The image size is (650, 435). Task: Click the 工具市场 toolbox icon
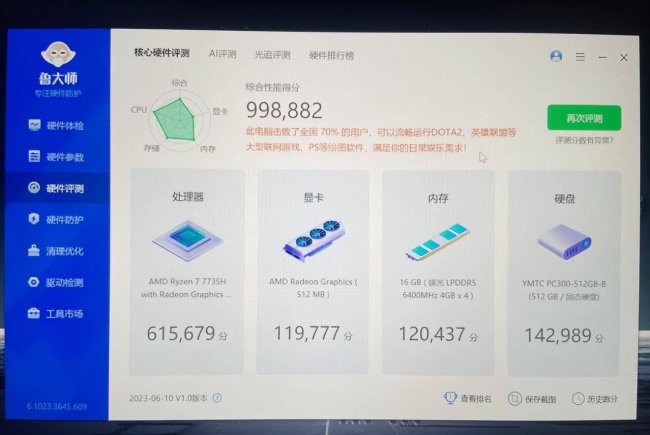(34, 313)
